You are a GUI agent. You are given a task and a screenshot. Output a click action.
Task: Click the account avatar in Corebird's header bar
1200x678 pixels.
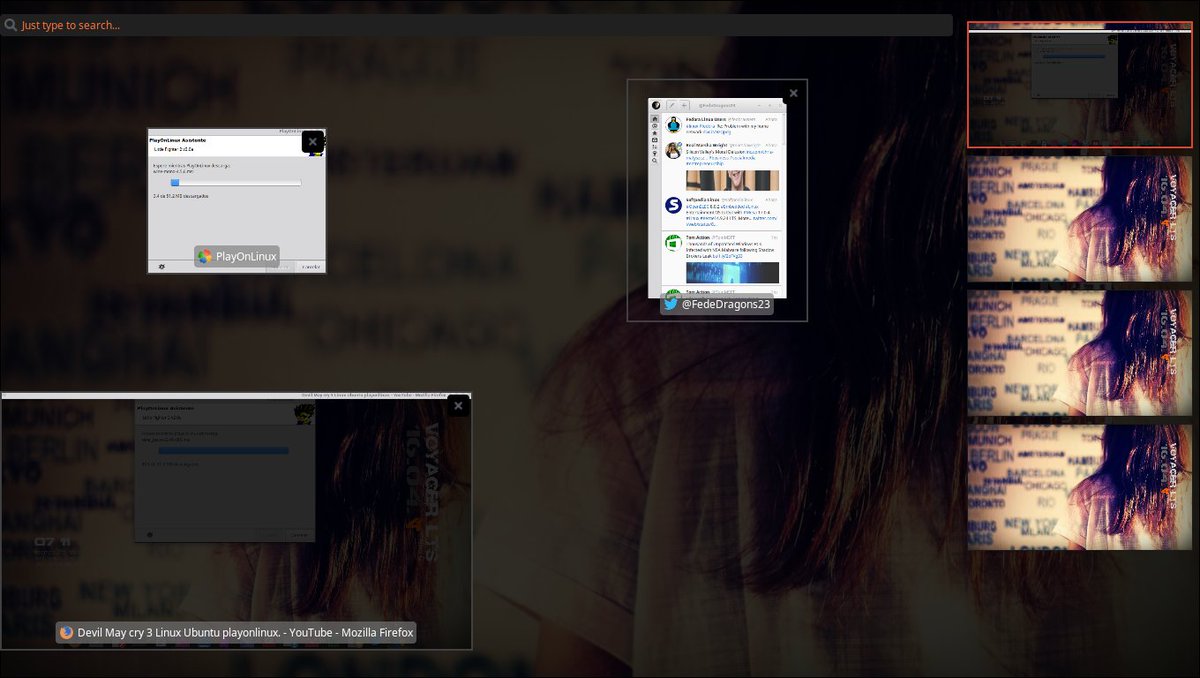(x=656, y=105)
